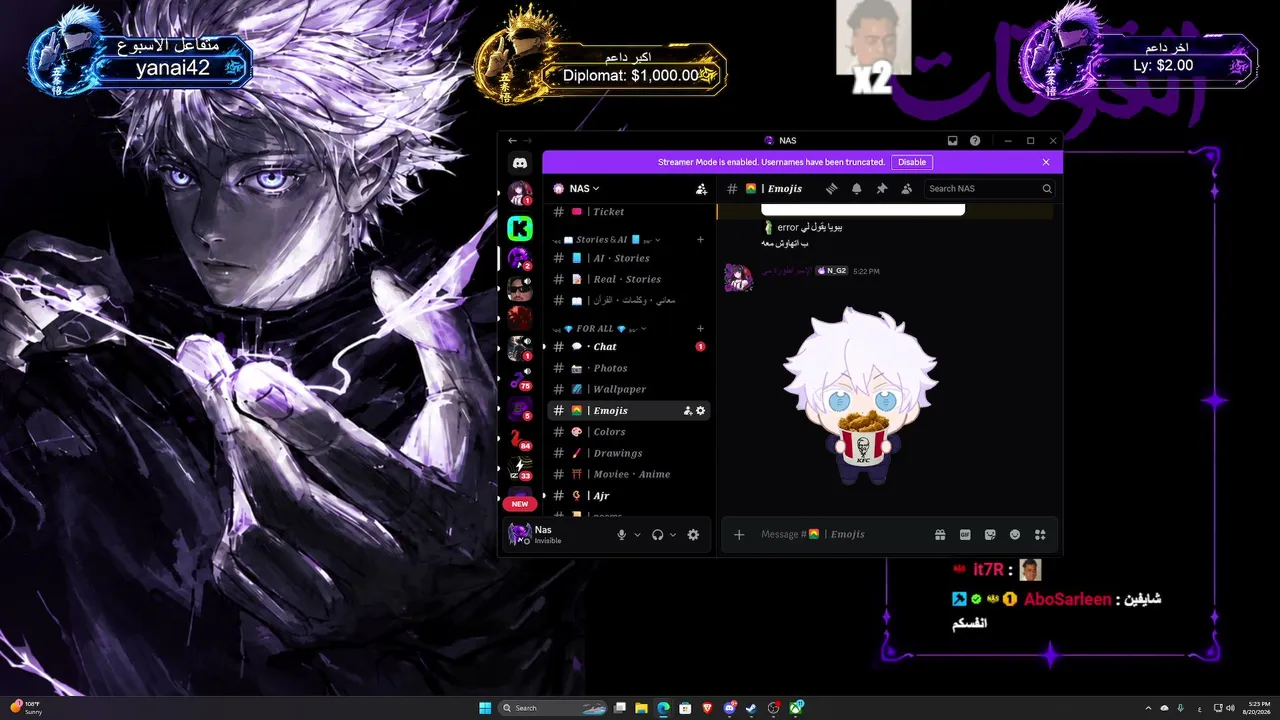
Task: Open the server icon with 84 badge
Action: point(520,439)
